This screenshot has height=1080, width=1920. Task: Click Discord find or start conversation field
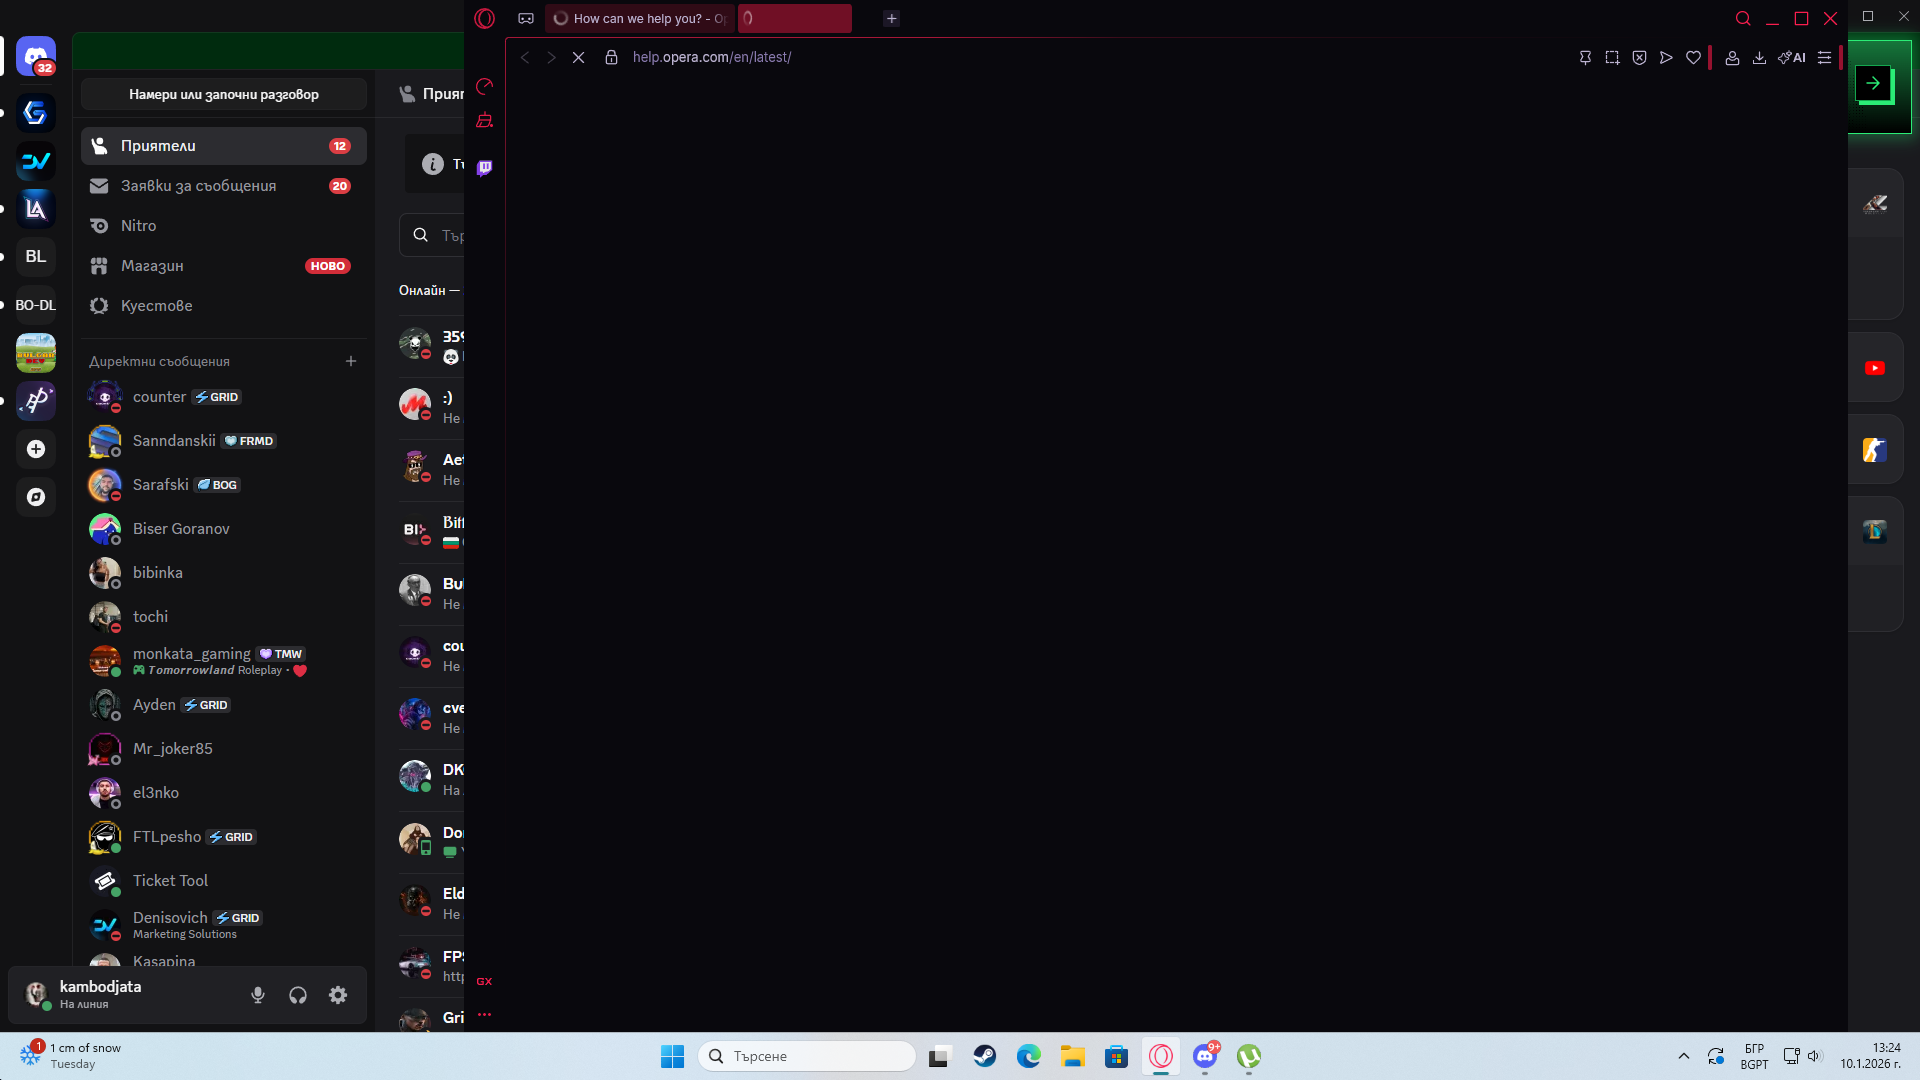224,94
